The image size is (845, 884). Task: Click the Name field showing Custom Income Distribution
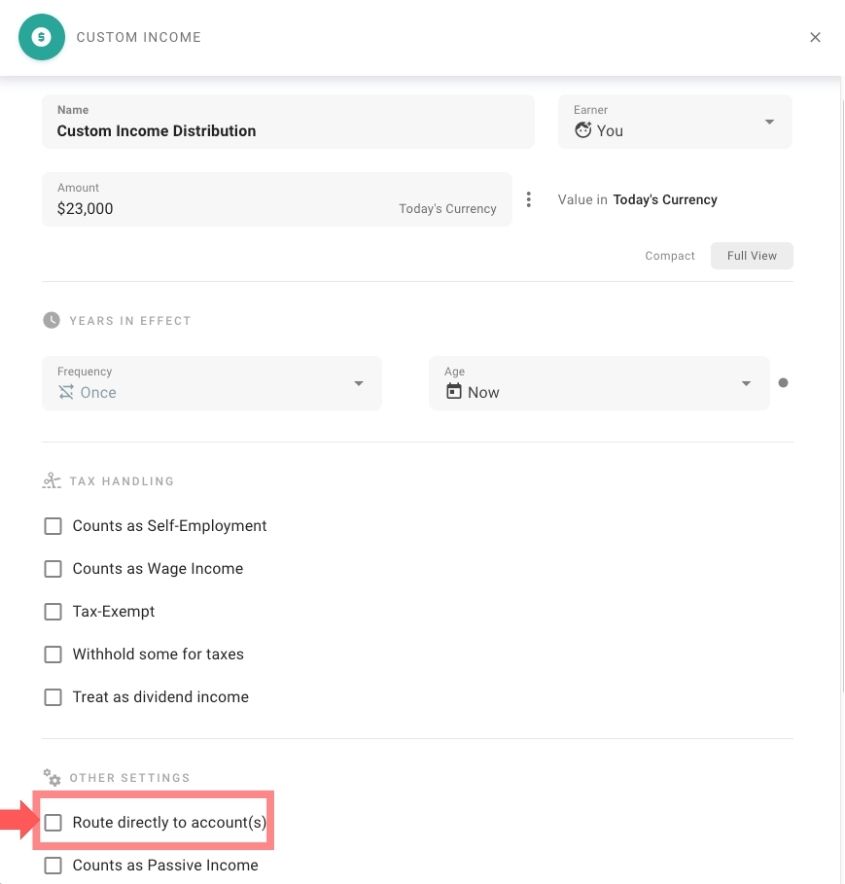(288, 121)
